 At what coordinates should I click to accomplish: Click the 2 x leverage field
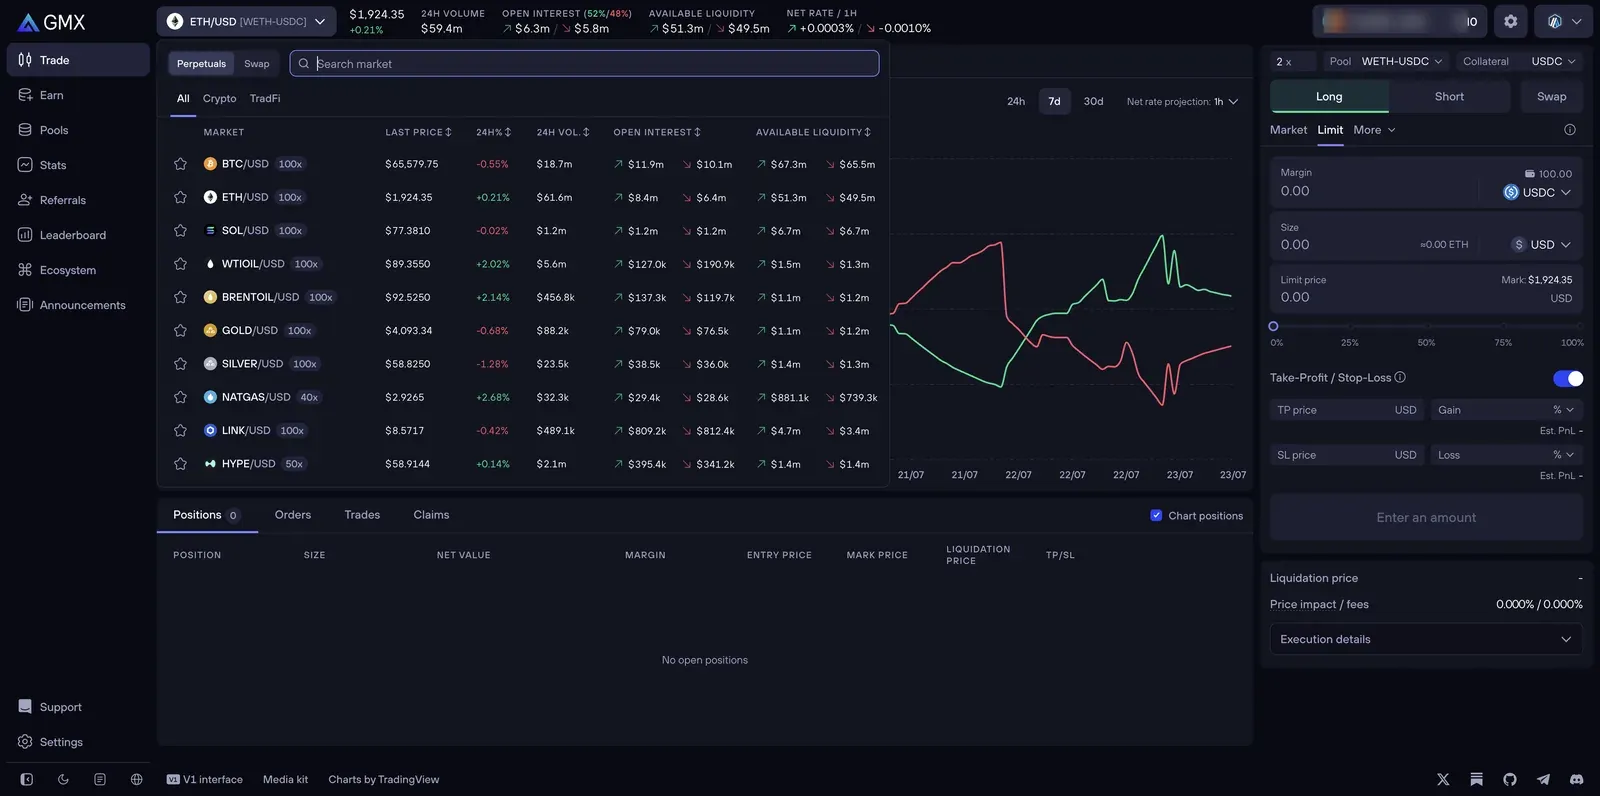(1292, 61)
